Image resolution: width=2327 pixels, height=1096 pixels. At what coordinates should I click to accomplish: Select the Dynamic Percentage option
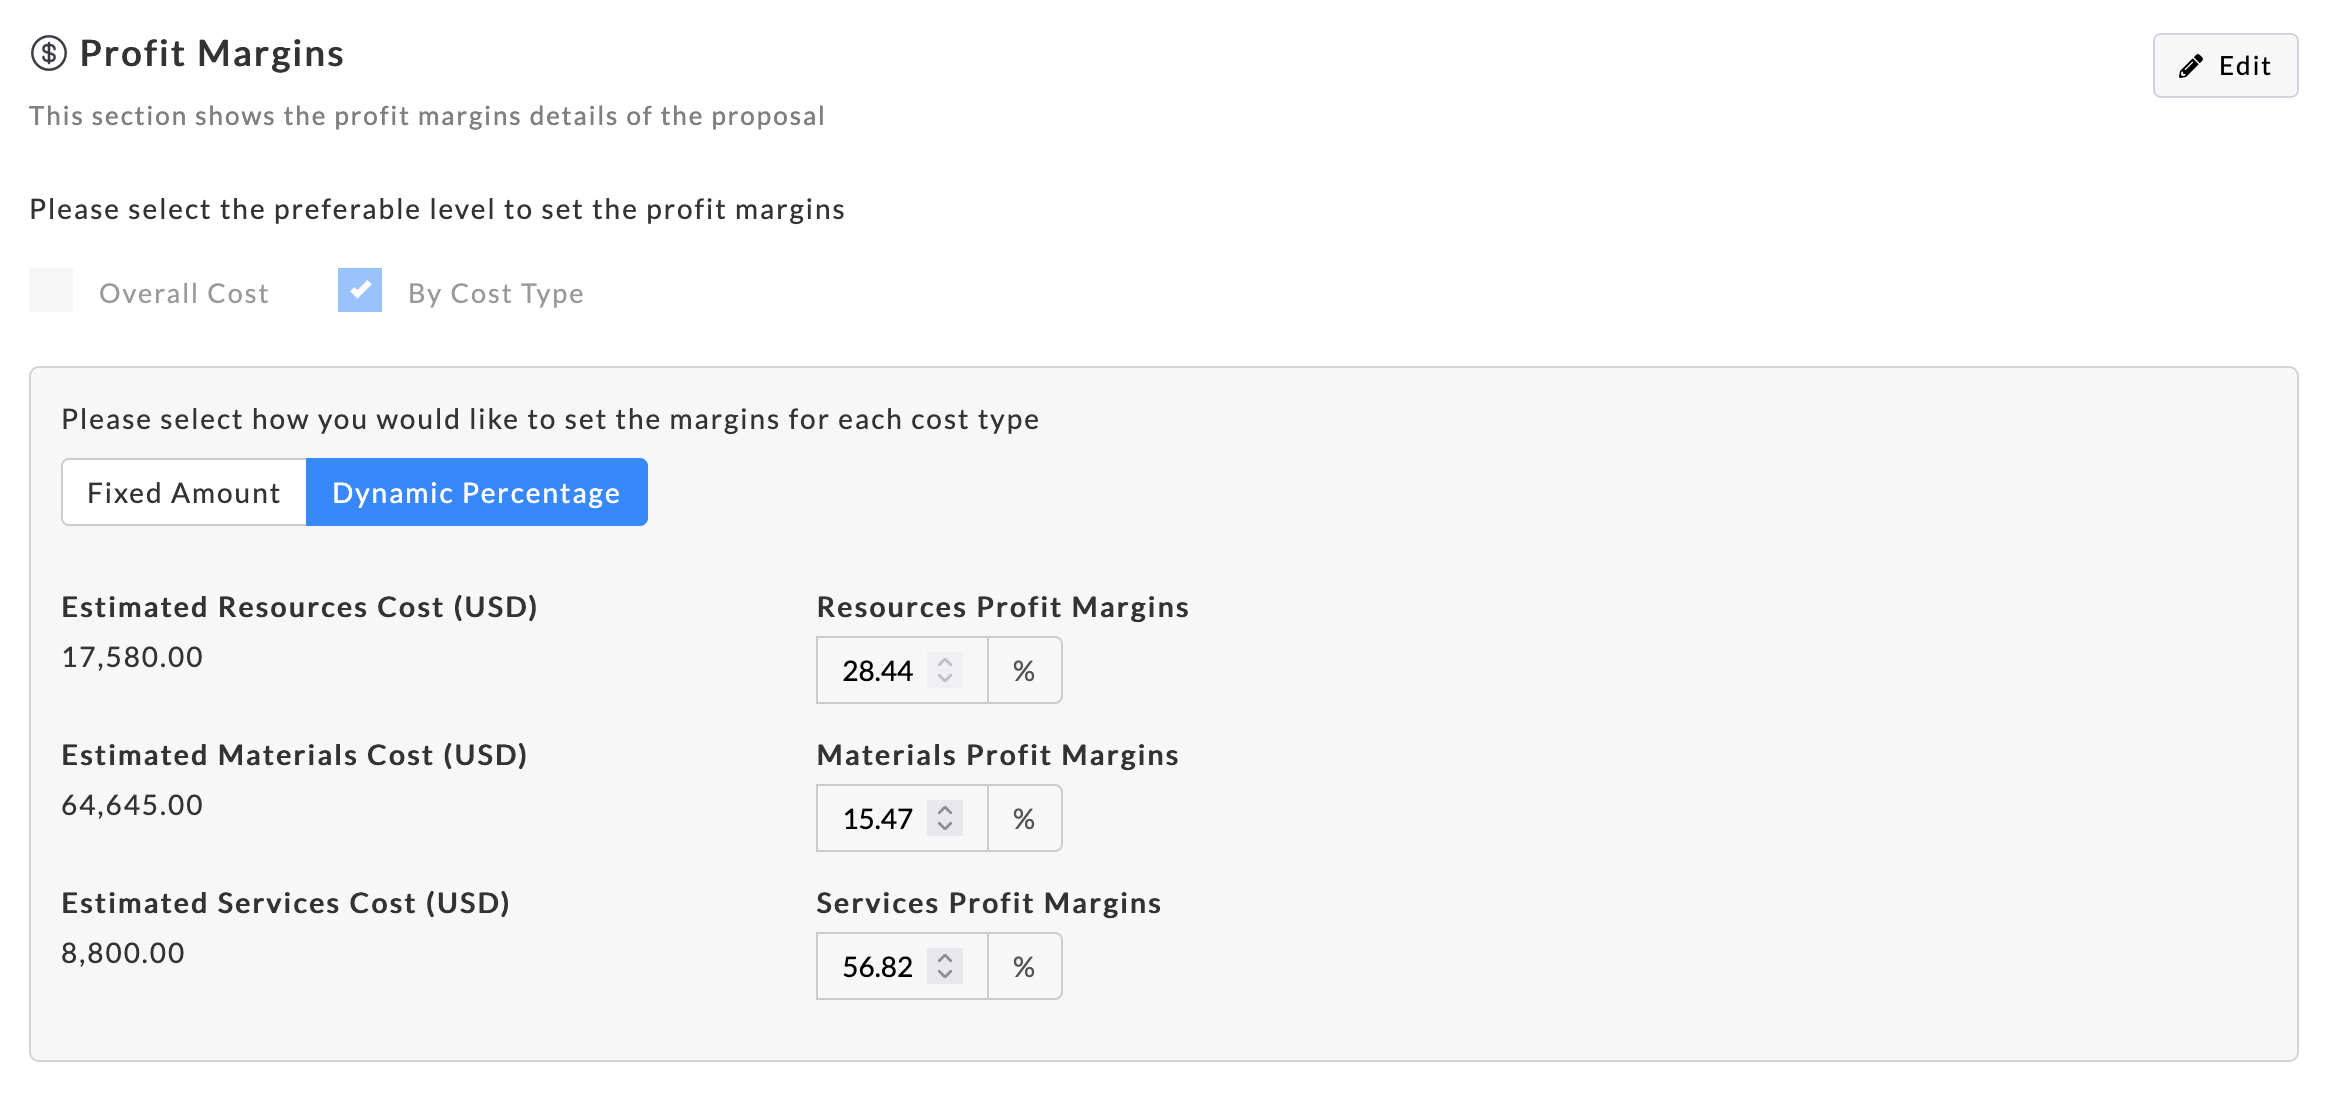476,493
